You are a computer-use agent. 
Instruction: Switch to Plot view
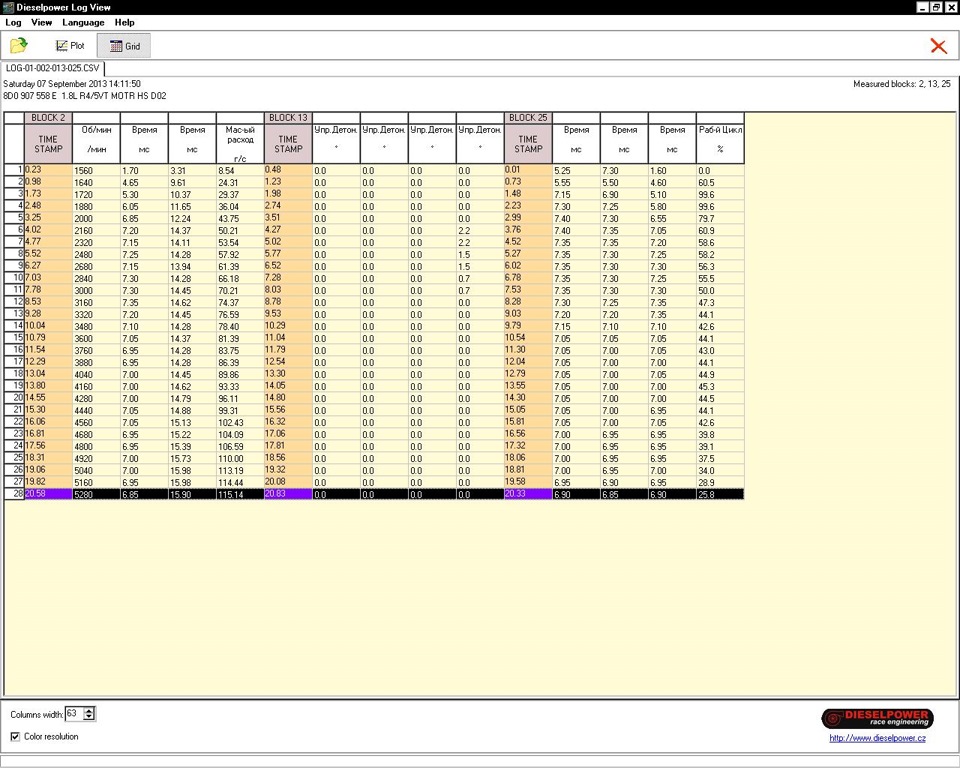(70, 46)
